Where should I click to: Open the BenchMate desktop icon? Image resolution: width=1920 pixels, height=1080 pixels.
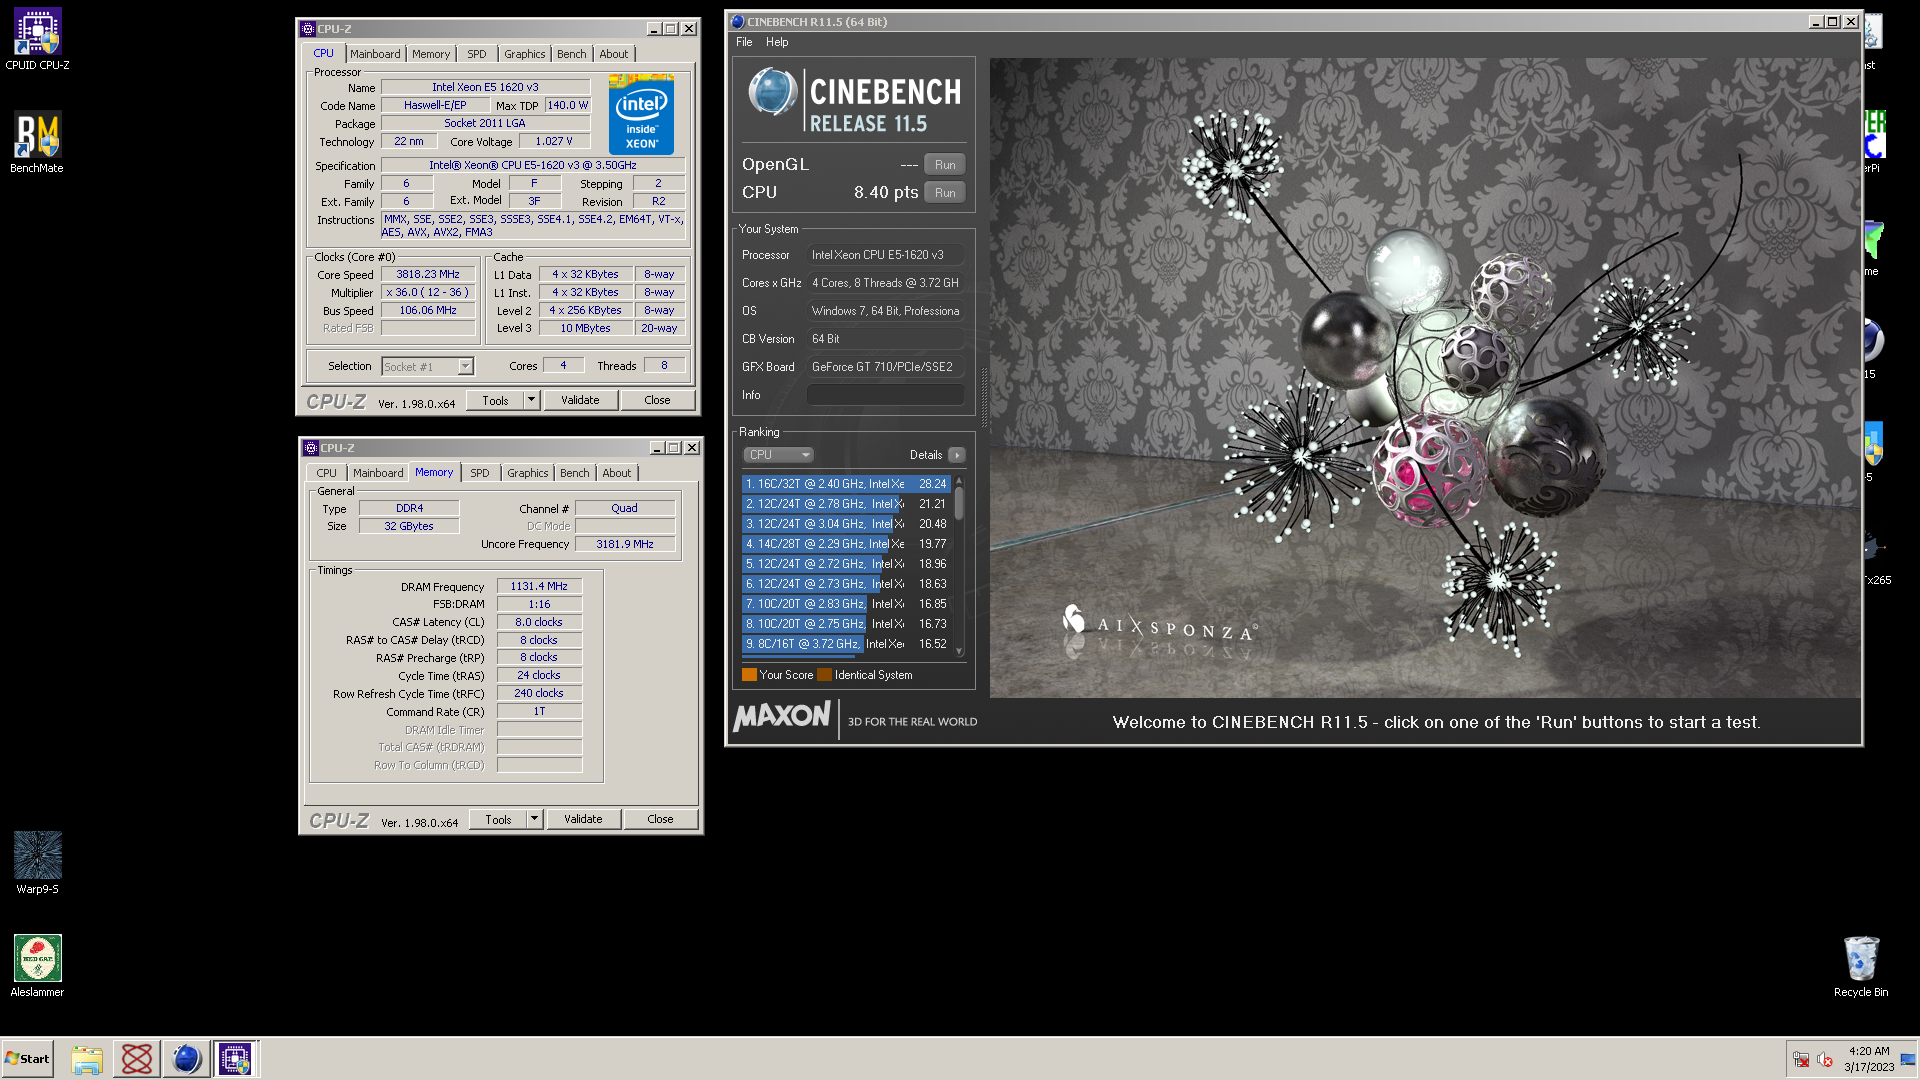(37, 143)
